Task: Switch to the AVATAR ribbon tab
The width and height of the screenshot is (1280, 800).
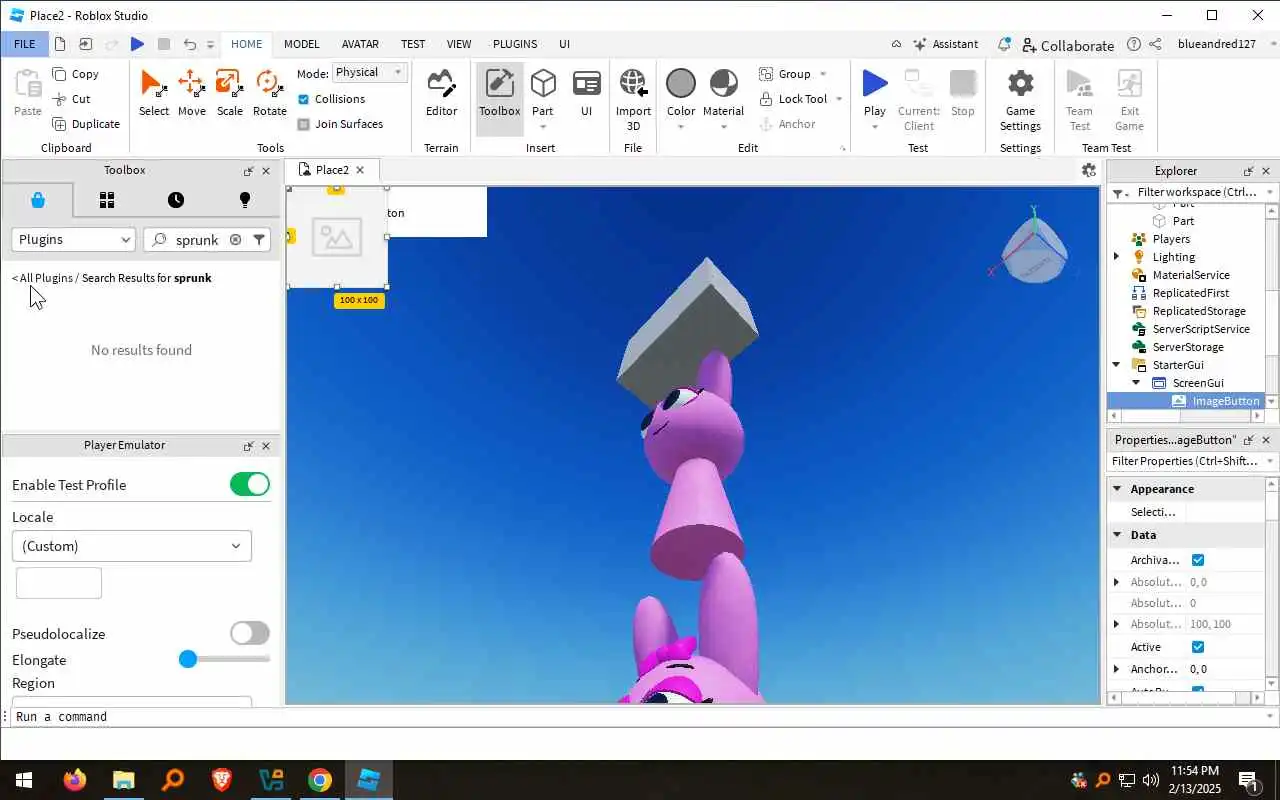Action: pyautogui.click(x=360, y=44)
